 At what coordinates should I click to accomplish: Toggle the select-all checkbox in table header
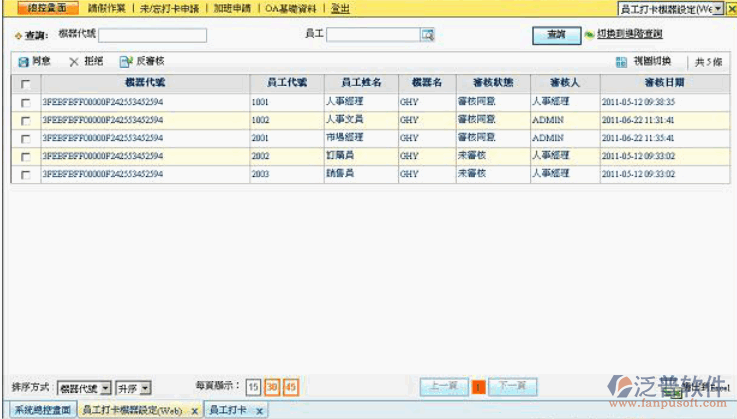tap(25, 83)
